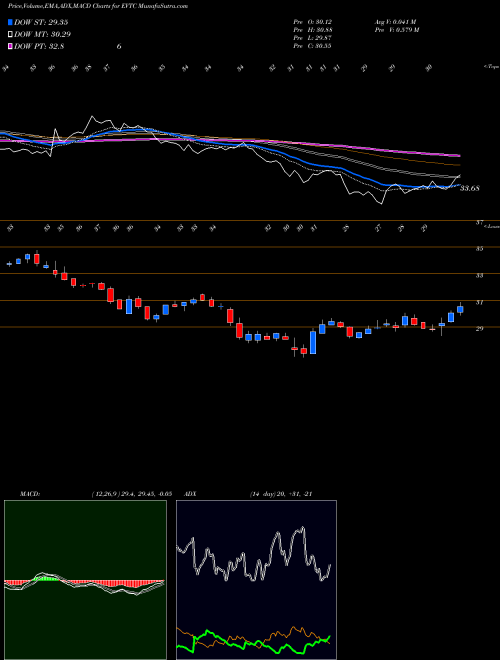Click the 'Pre O: 30.12' open value
The image size is (500, 660).
point(313,21)
